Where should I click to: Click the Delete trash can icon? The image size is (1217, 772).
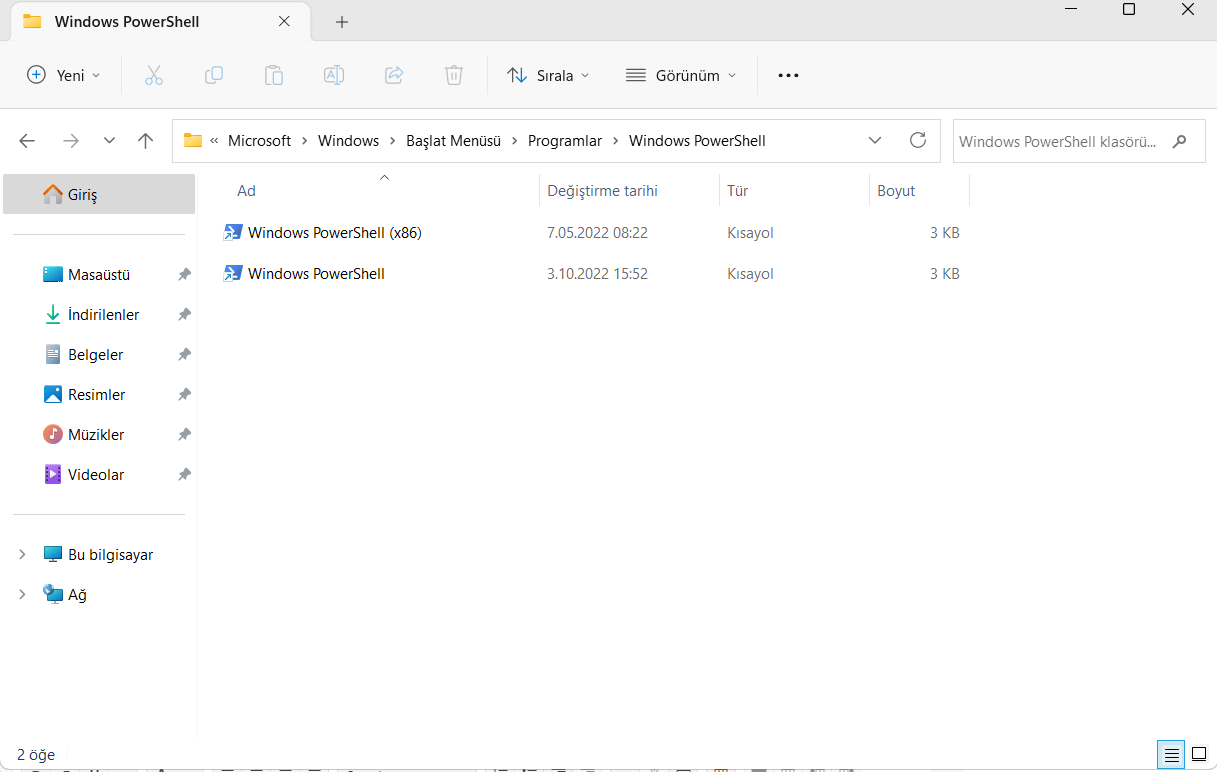(x=454, y=75)
